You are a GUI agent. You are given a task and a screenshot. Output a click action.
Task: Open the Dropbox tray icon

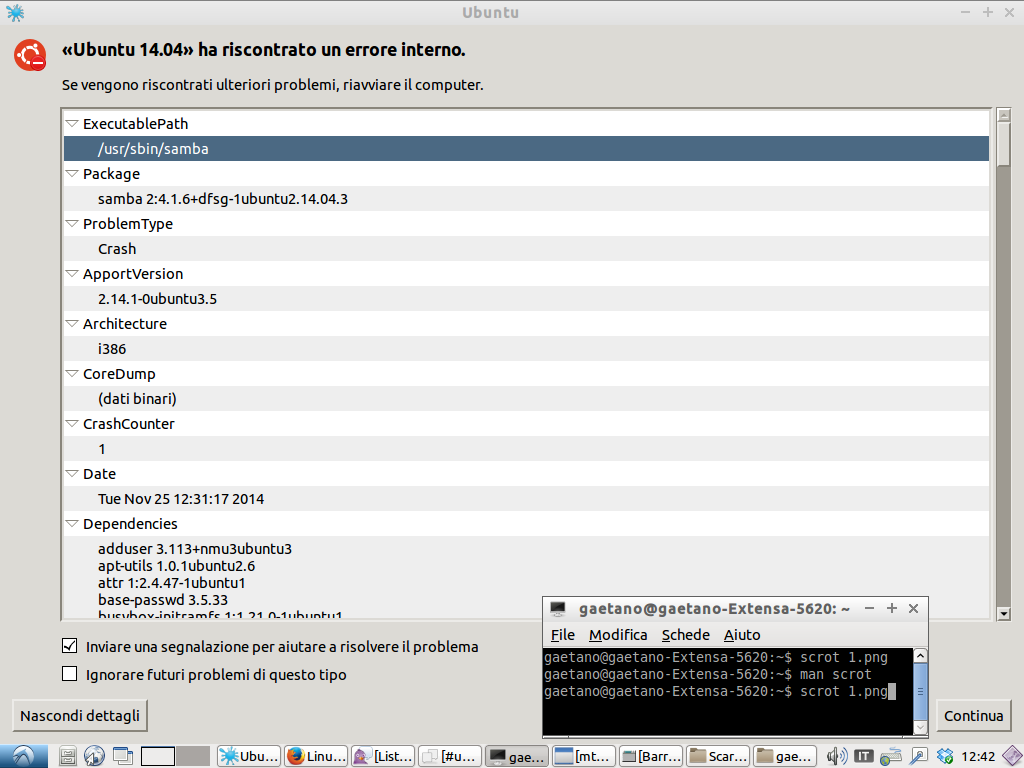pyautogui.click(x=944, y=756)
